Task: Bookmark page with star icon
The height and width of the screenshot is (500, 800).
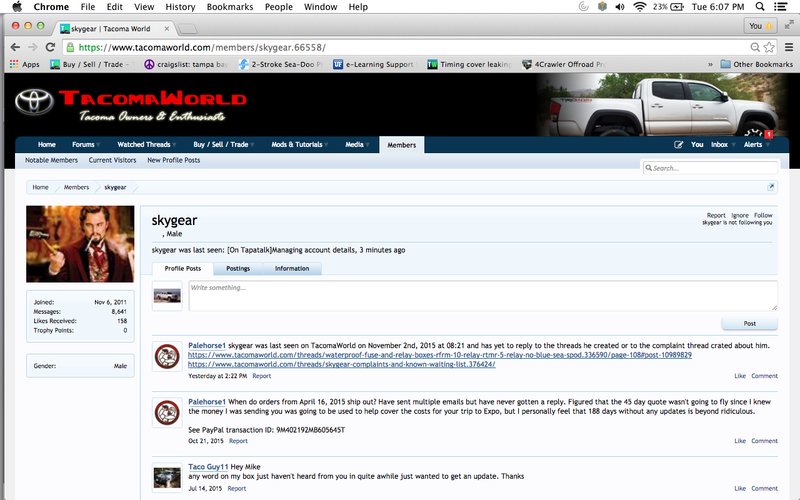Action: point(769,47)
